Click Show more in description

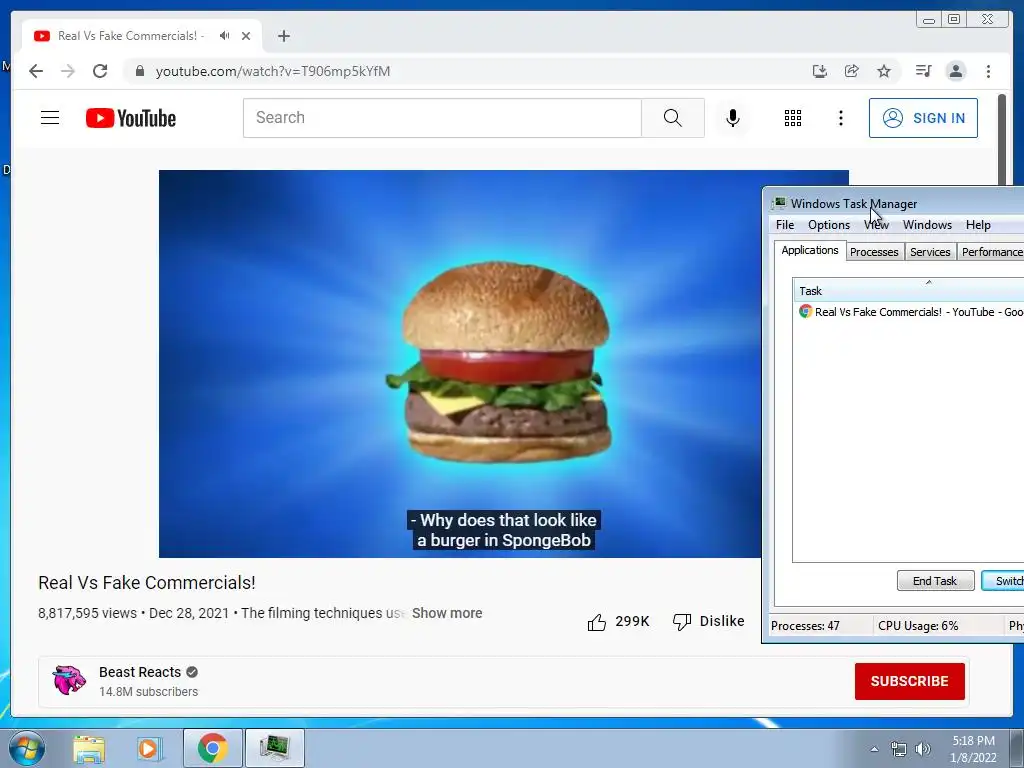(x=447, y=613)
